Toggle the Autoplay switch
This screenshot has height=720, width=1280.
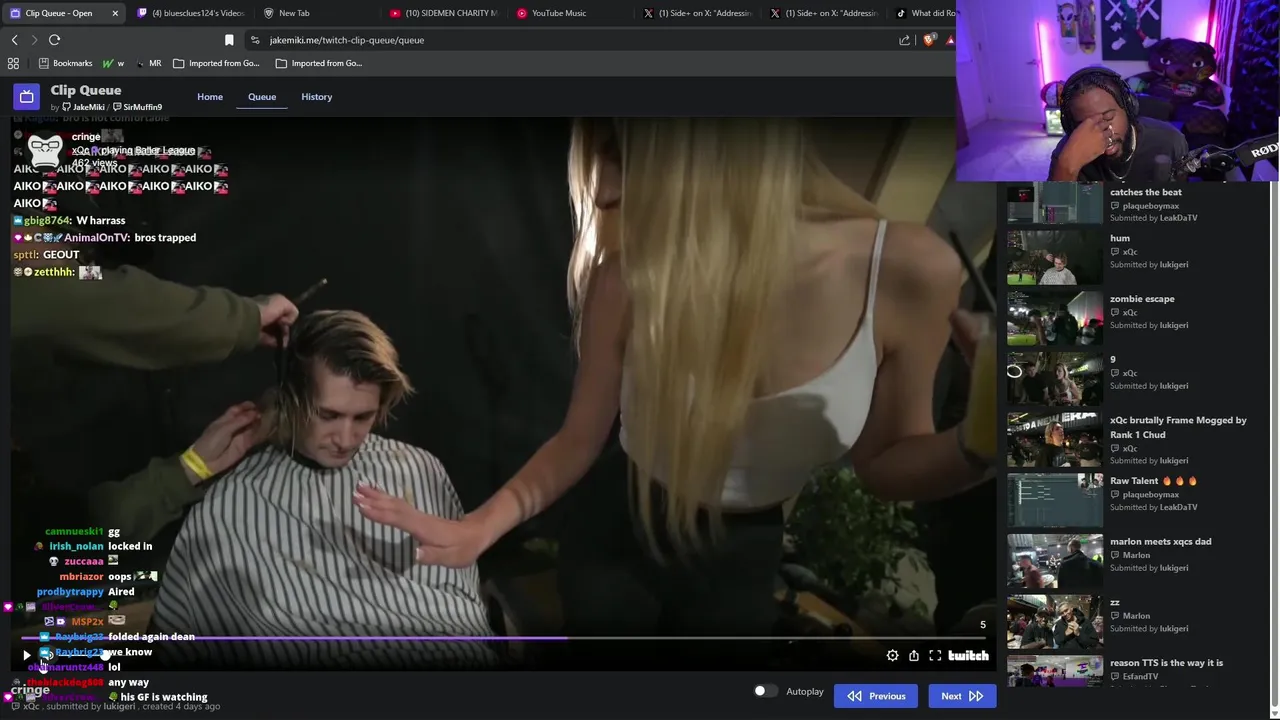[765, 691]
